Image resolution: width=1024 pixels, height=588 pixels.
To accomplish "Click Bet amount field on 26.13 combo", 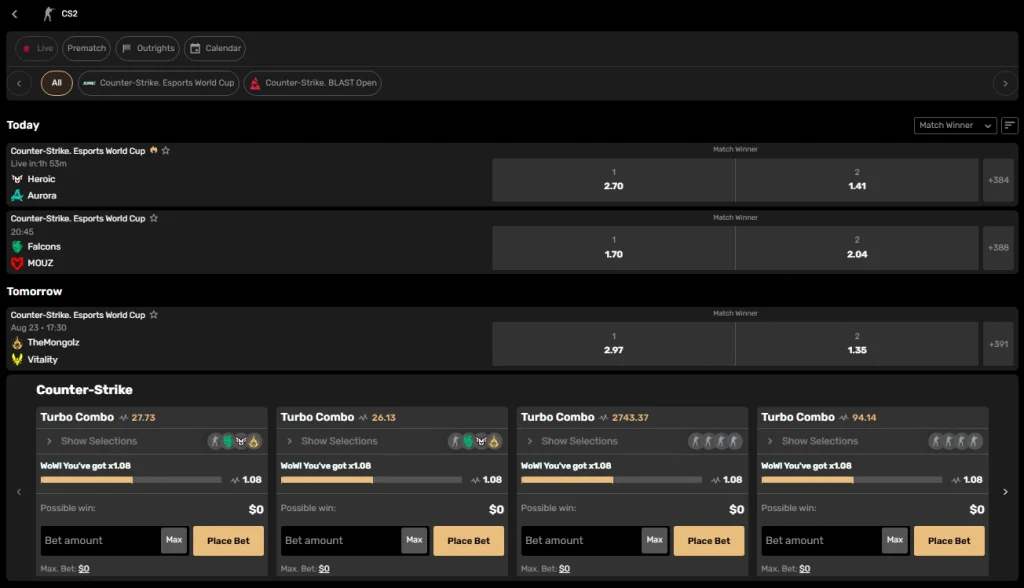I will click(341, 541).
